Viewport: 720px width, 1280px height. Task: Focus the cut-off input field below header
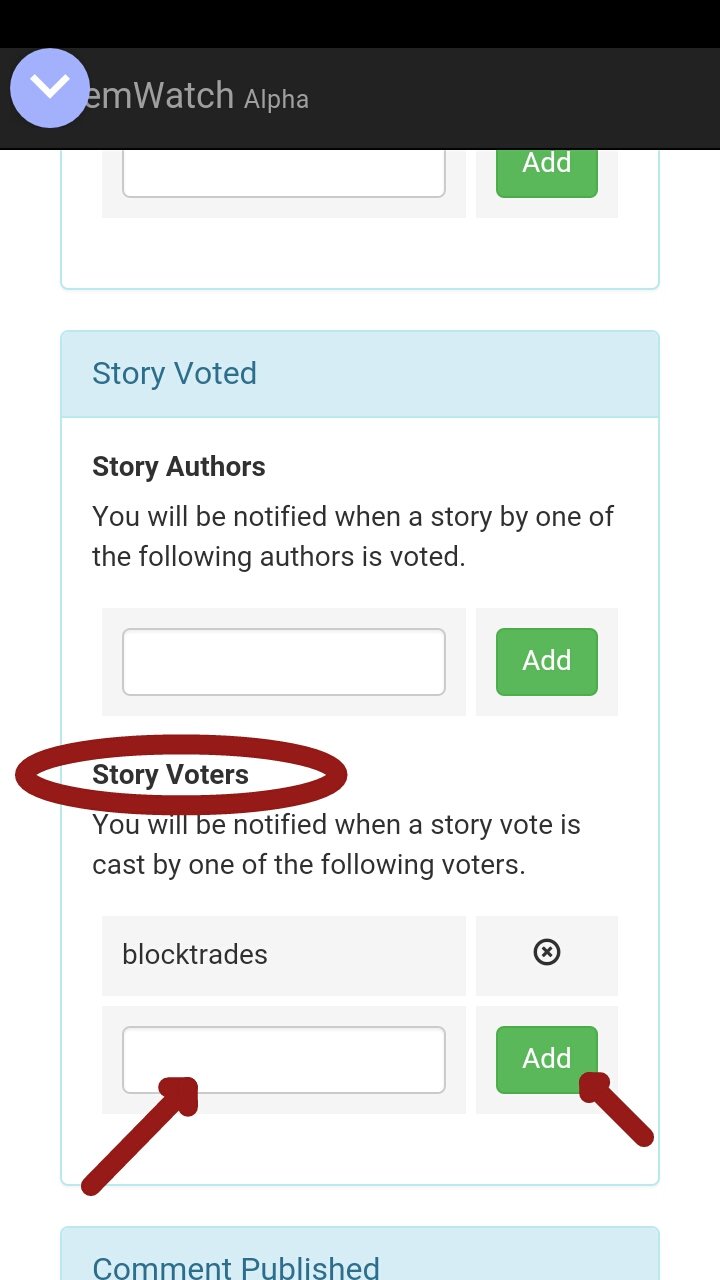pyautogui.click(x=284, y=174)
